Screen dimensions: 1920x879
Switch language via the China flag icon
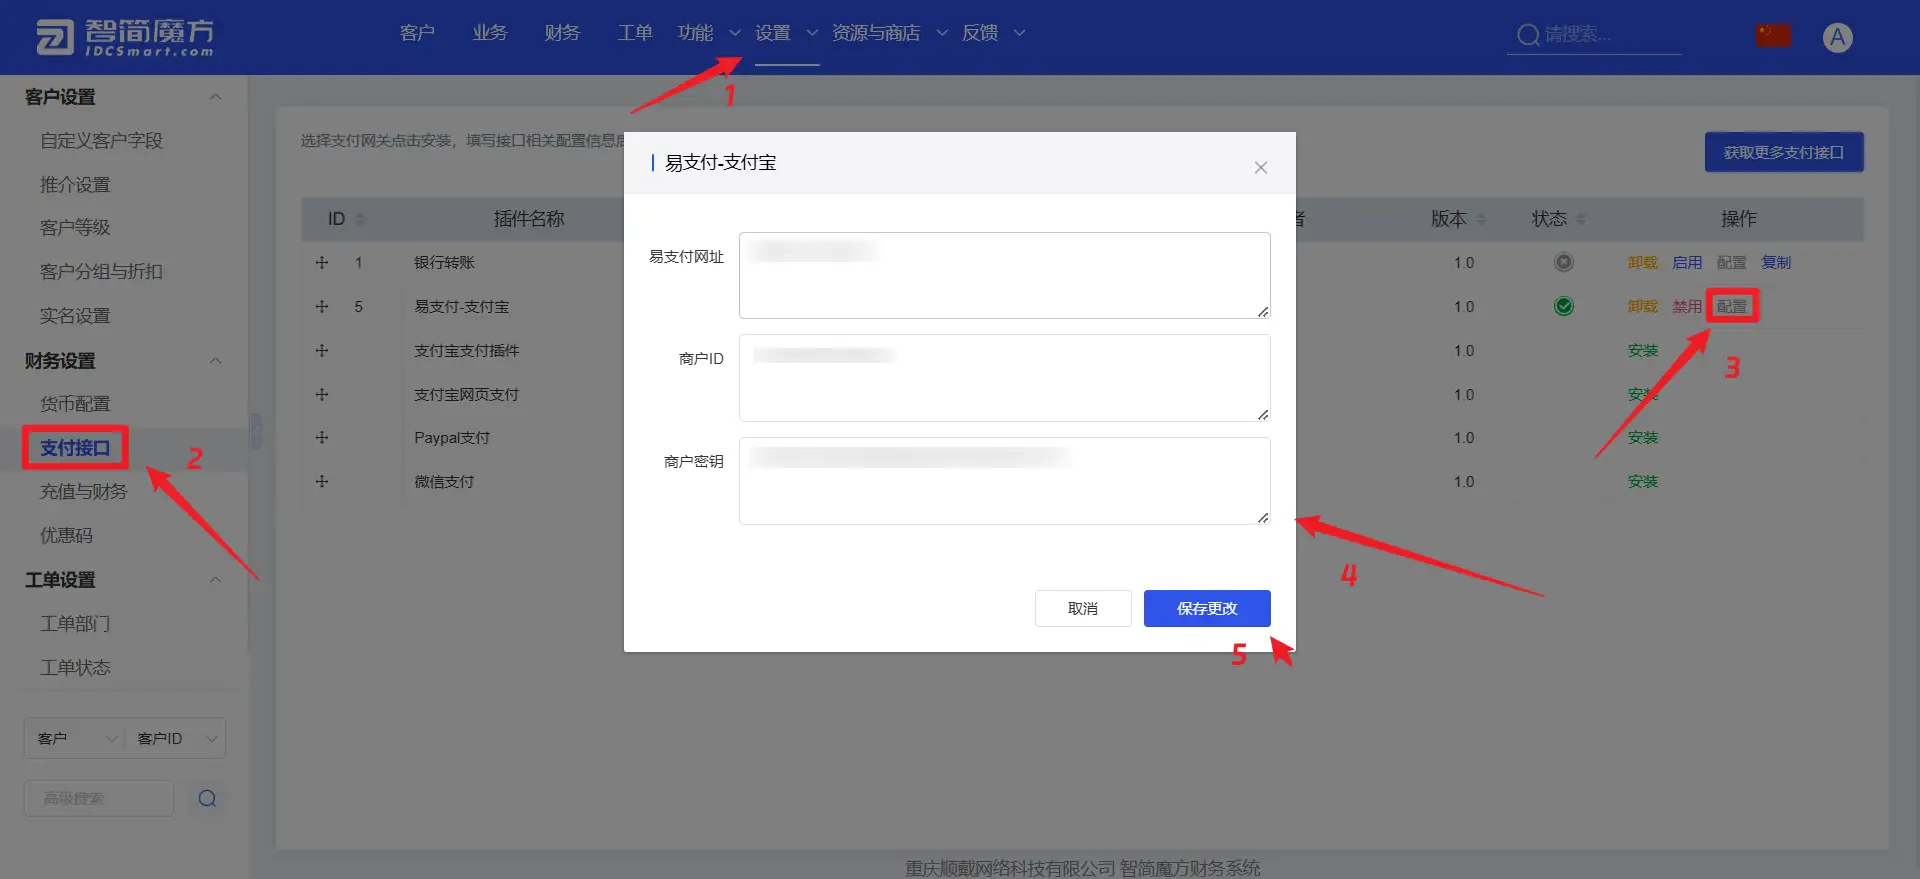1773,36
